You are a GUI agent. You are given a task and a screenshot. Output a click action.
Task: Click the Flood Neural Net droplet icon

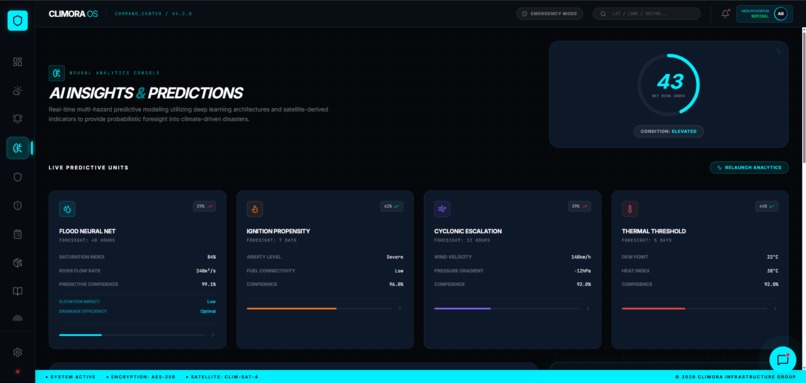(x=67, y=209)
